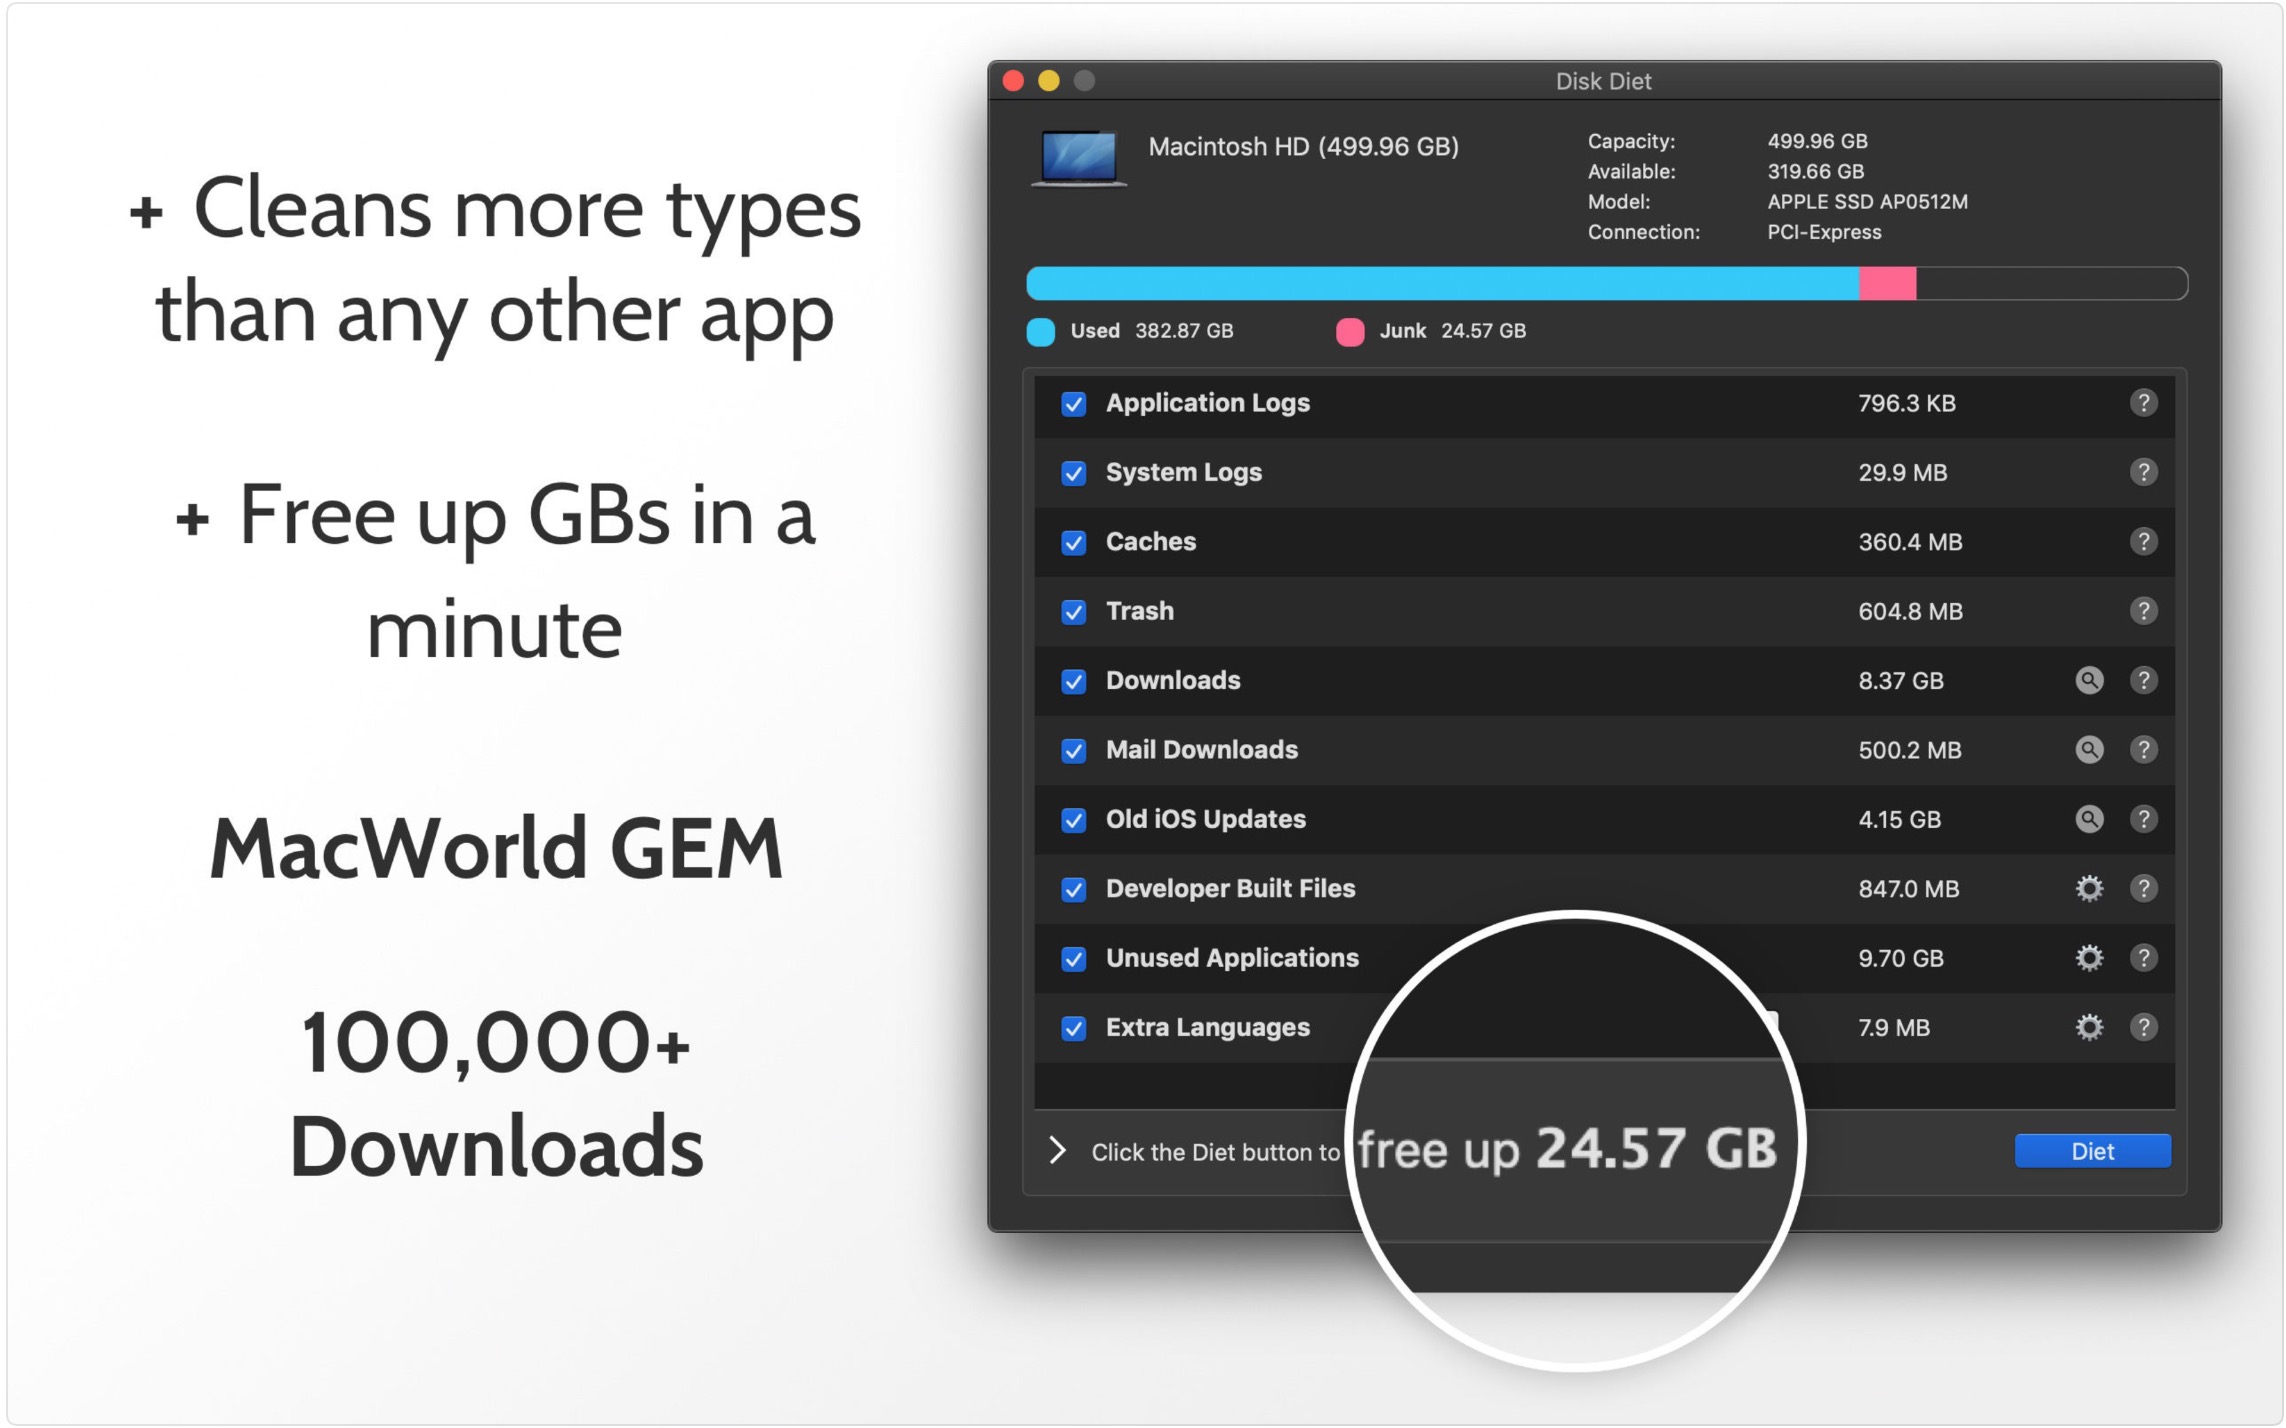Click the pink Junk segment of usage bar
This screenshot has height=1428, width=2286.
point(1886,284)
